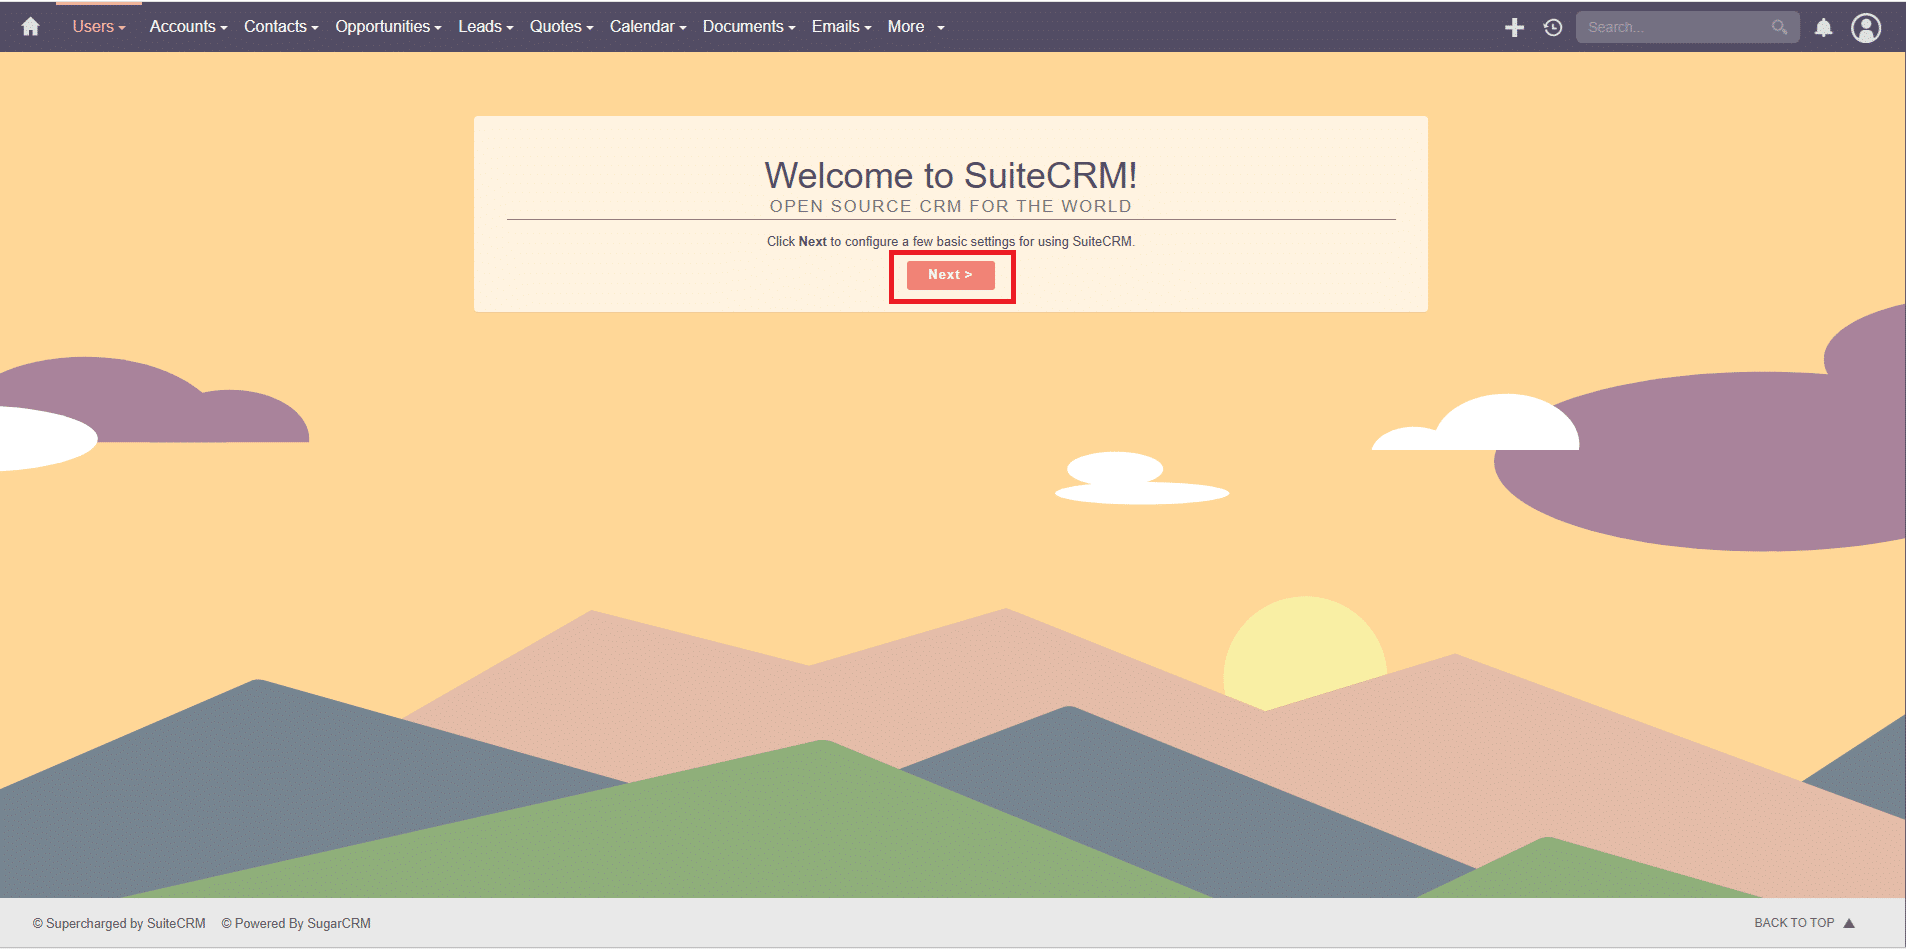Select the Quotes menu item

tap(561, 27)
